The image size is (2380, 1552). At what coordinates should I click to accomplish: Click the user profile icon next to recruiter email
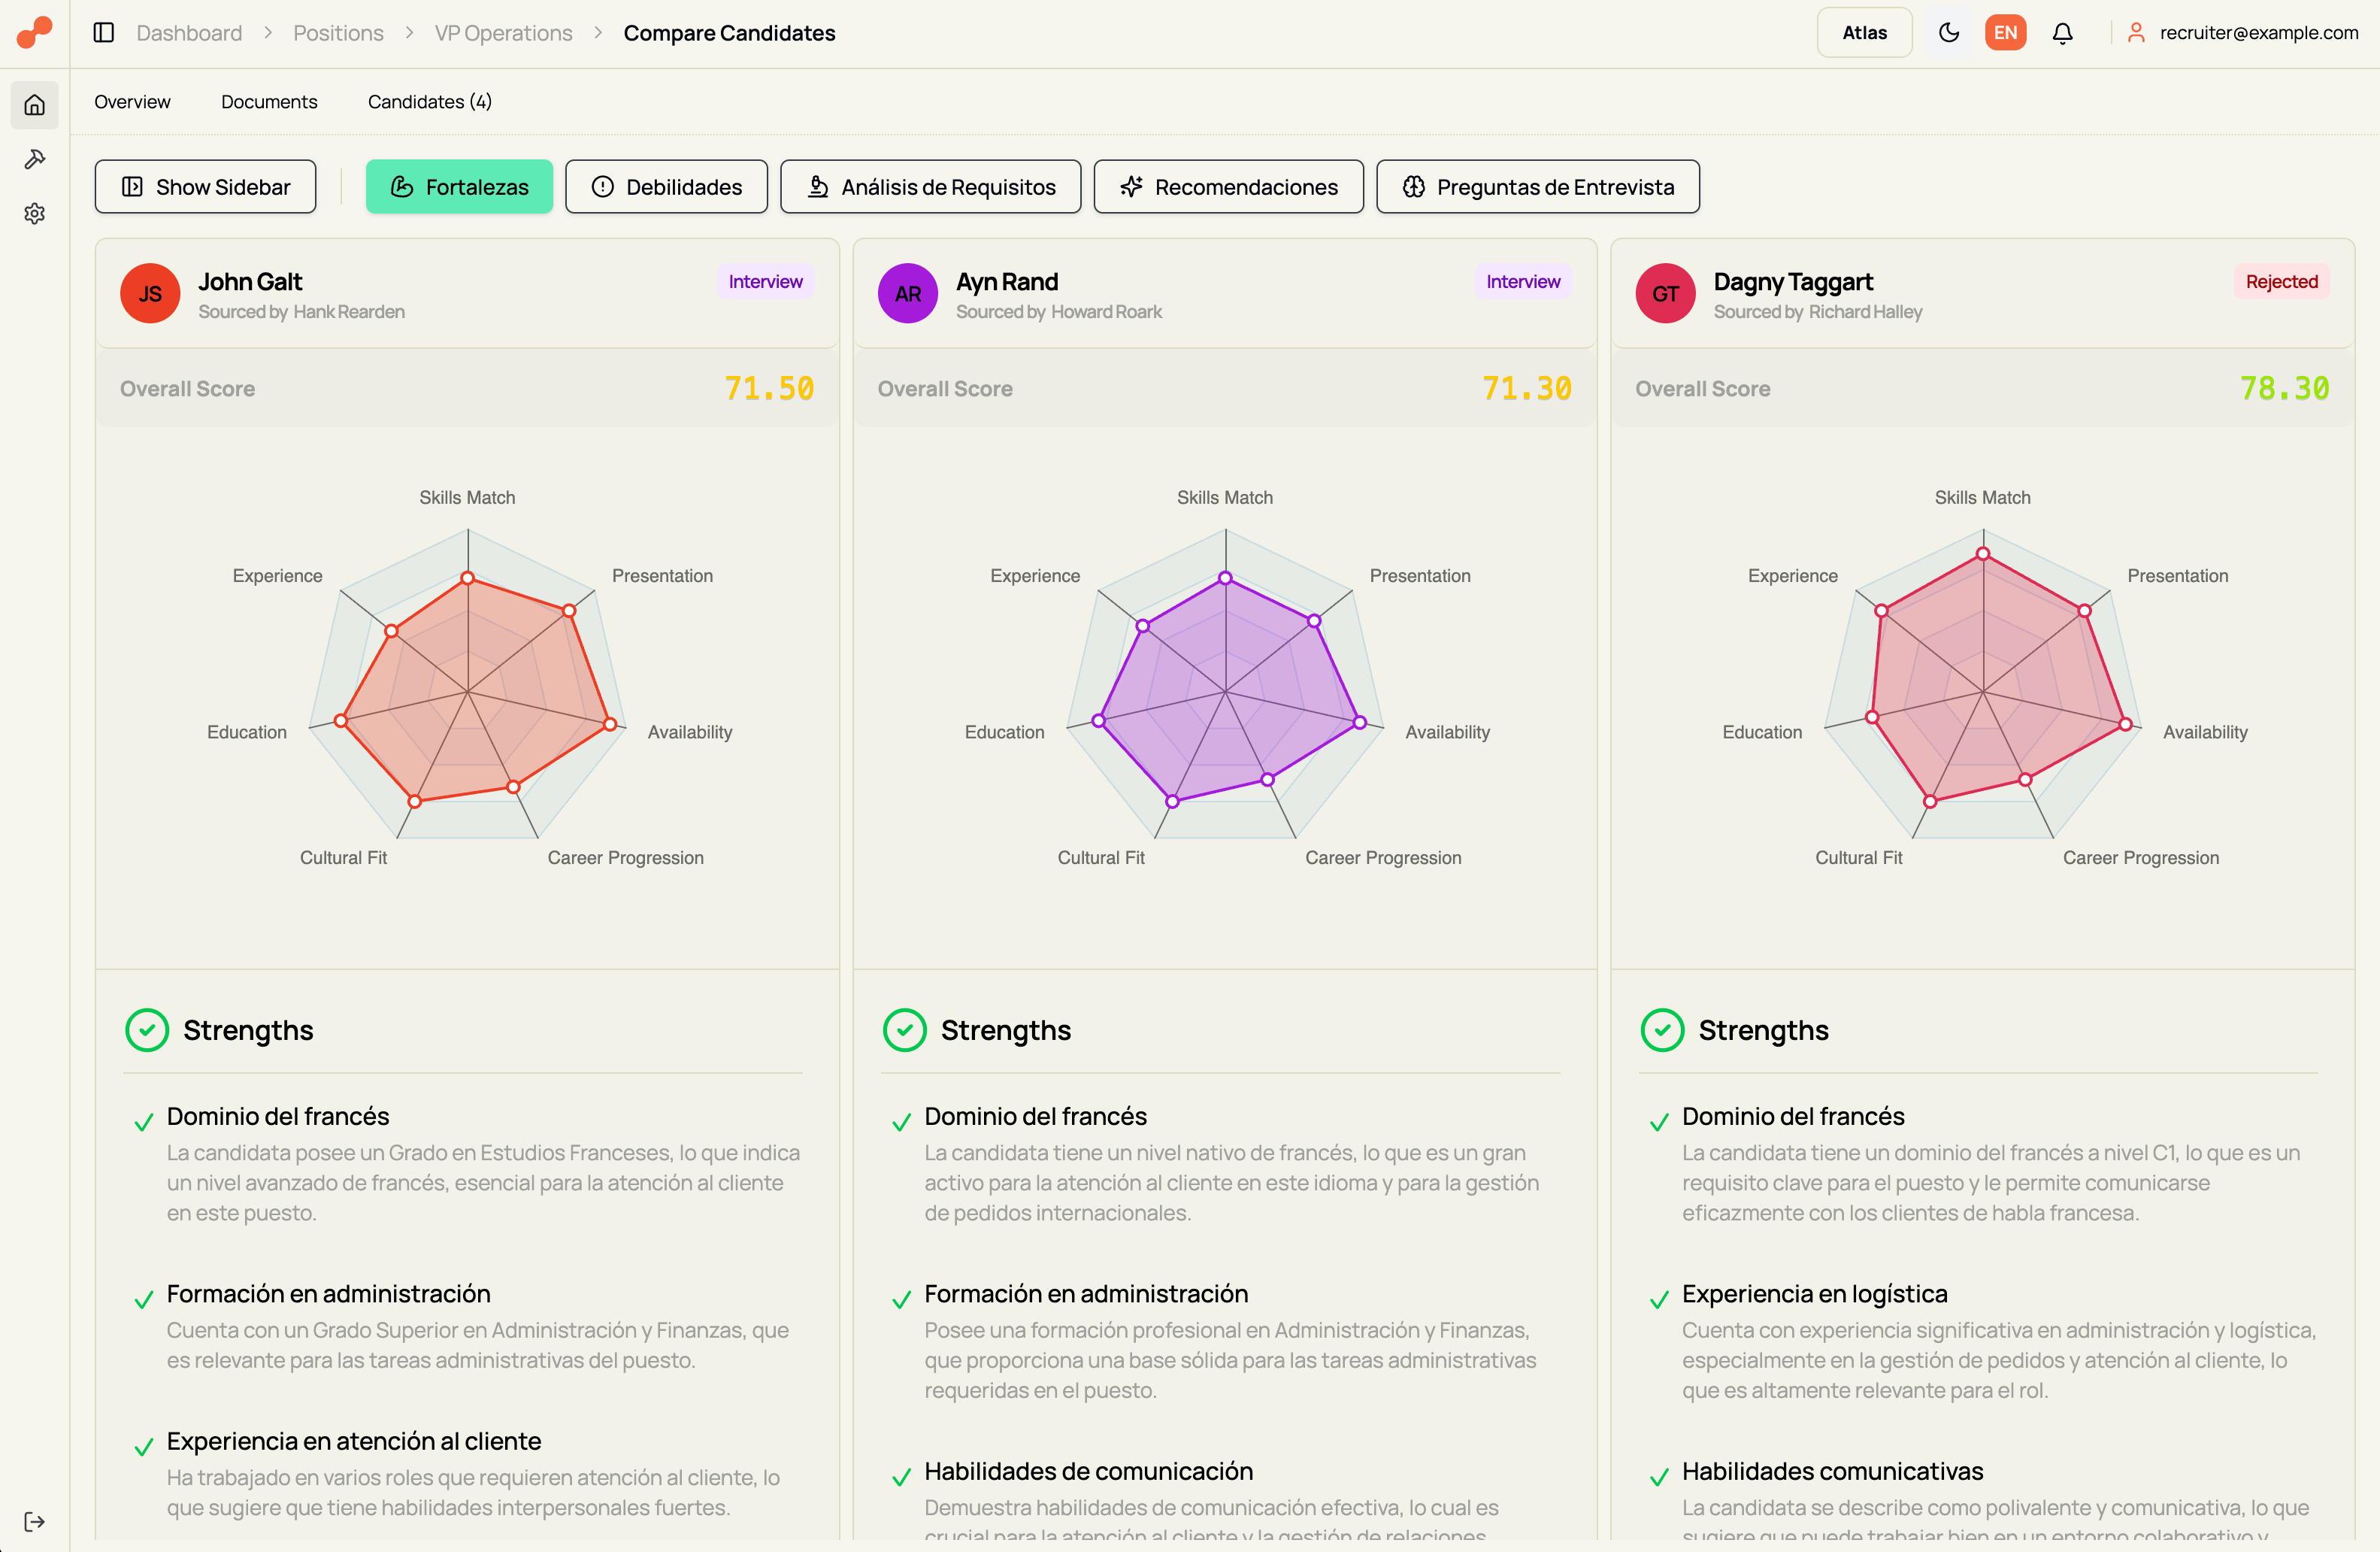tap(2135, 32)
